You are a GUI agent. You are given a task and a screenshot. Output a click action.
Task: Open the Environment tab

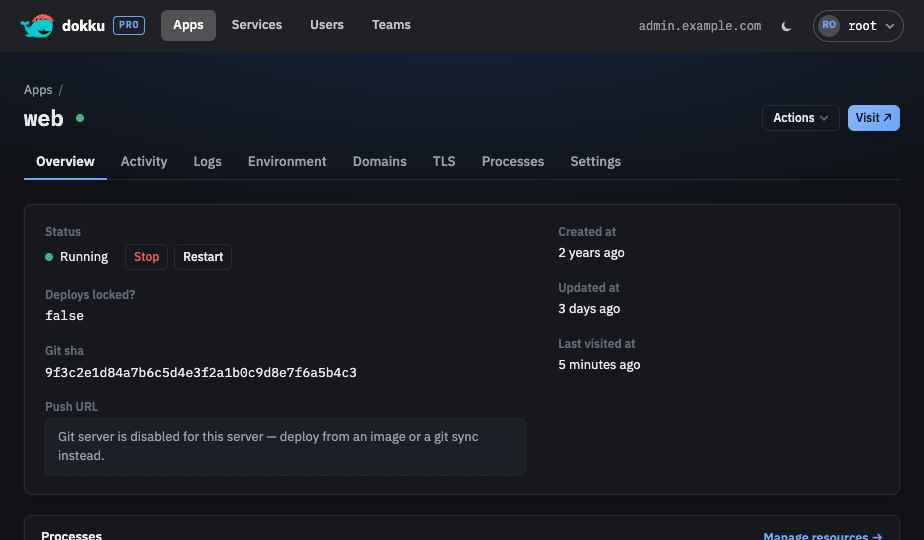click(287, 162)
